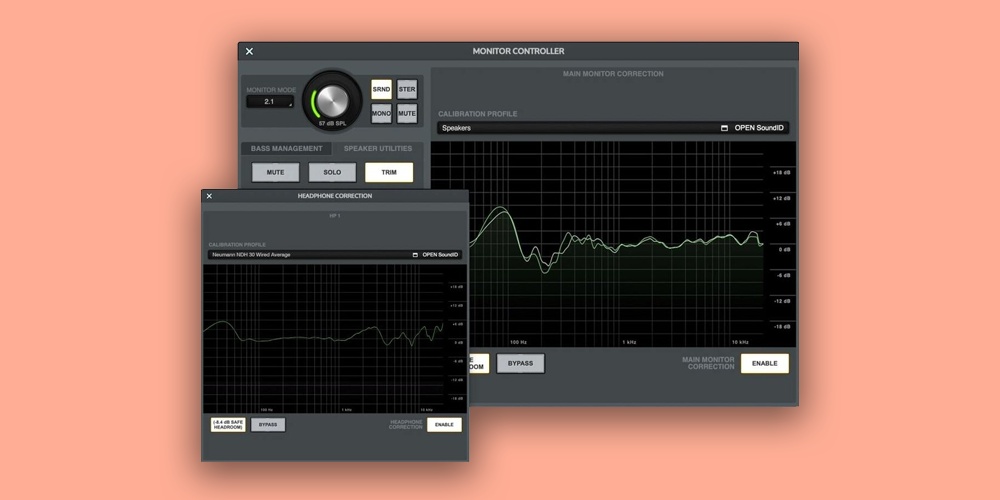Close the Headphone Correction window

pyautogui.click(x=209, y=196)
